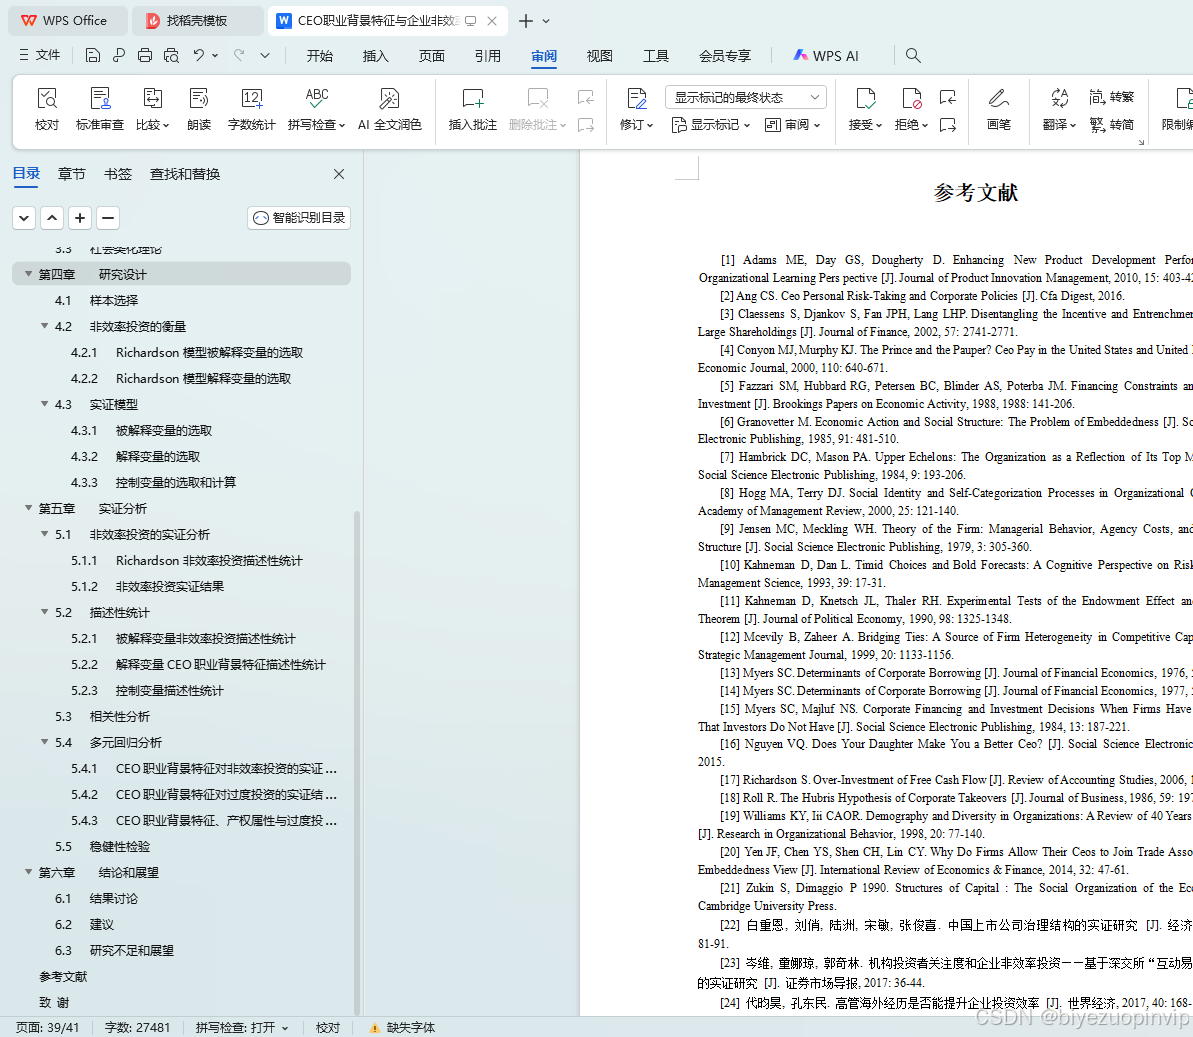Switch to the 开始 ribbon tab

[320, 56]
